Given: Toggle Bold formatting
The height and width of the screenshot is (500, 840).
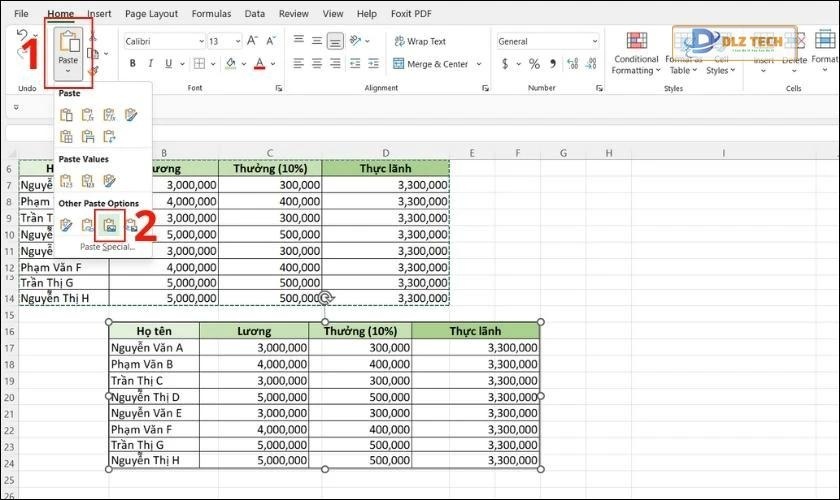Looking at the screenshot, I should (x=132, y=64).
